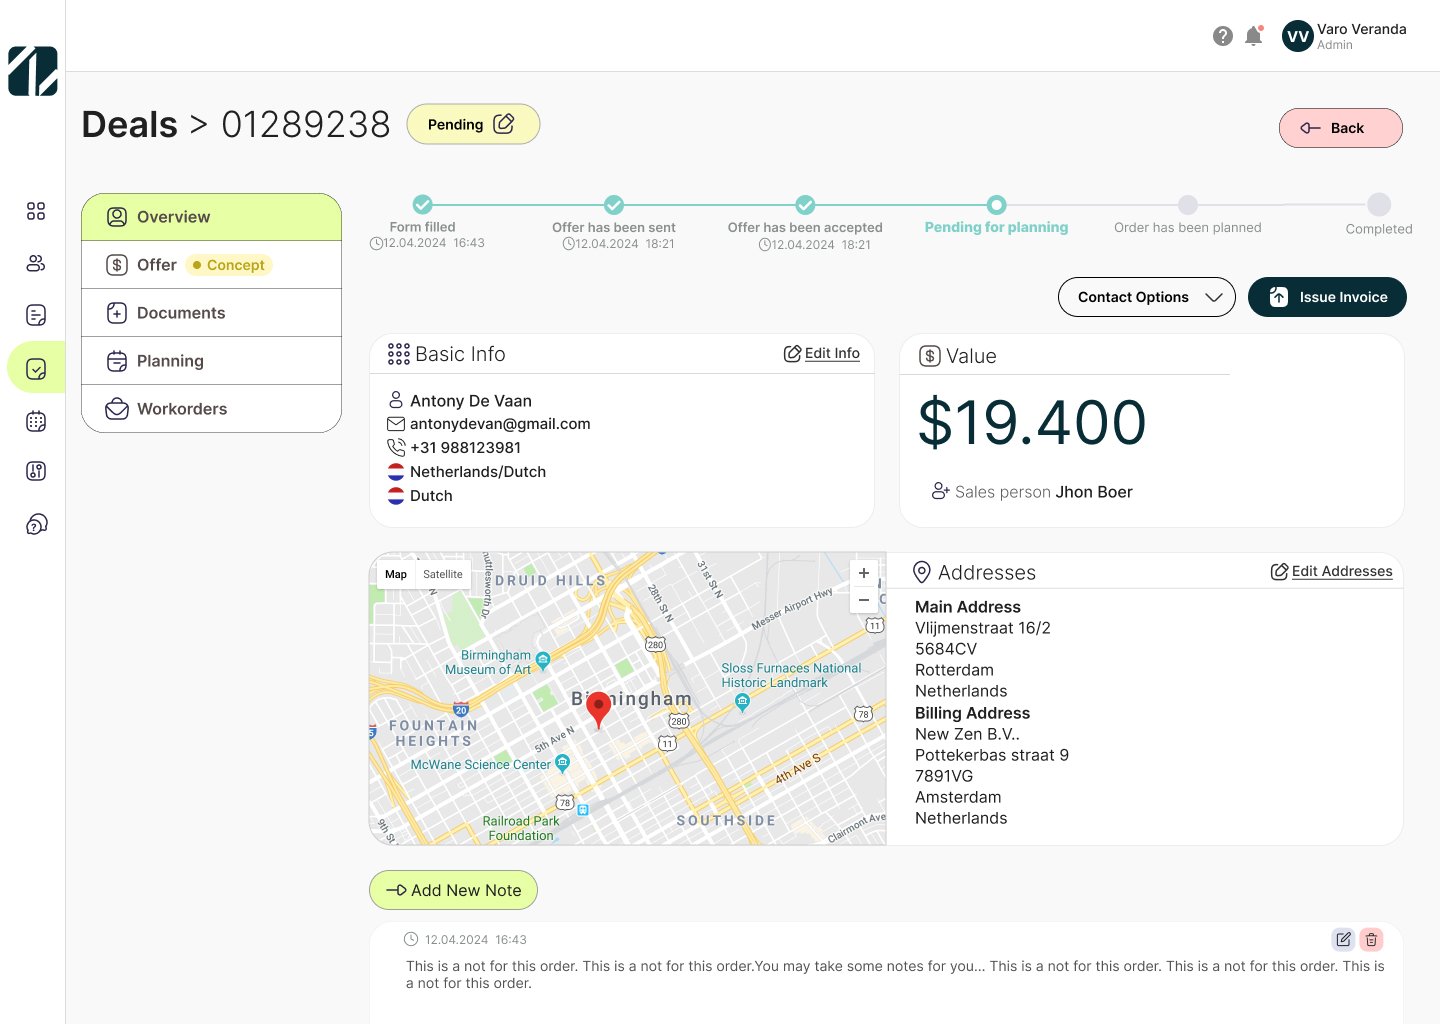Edit the note with pencil icon
This screenshot has height=1024, width=1440.
(x=1343, y=939)
